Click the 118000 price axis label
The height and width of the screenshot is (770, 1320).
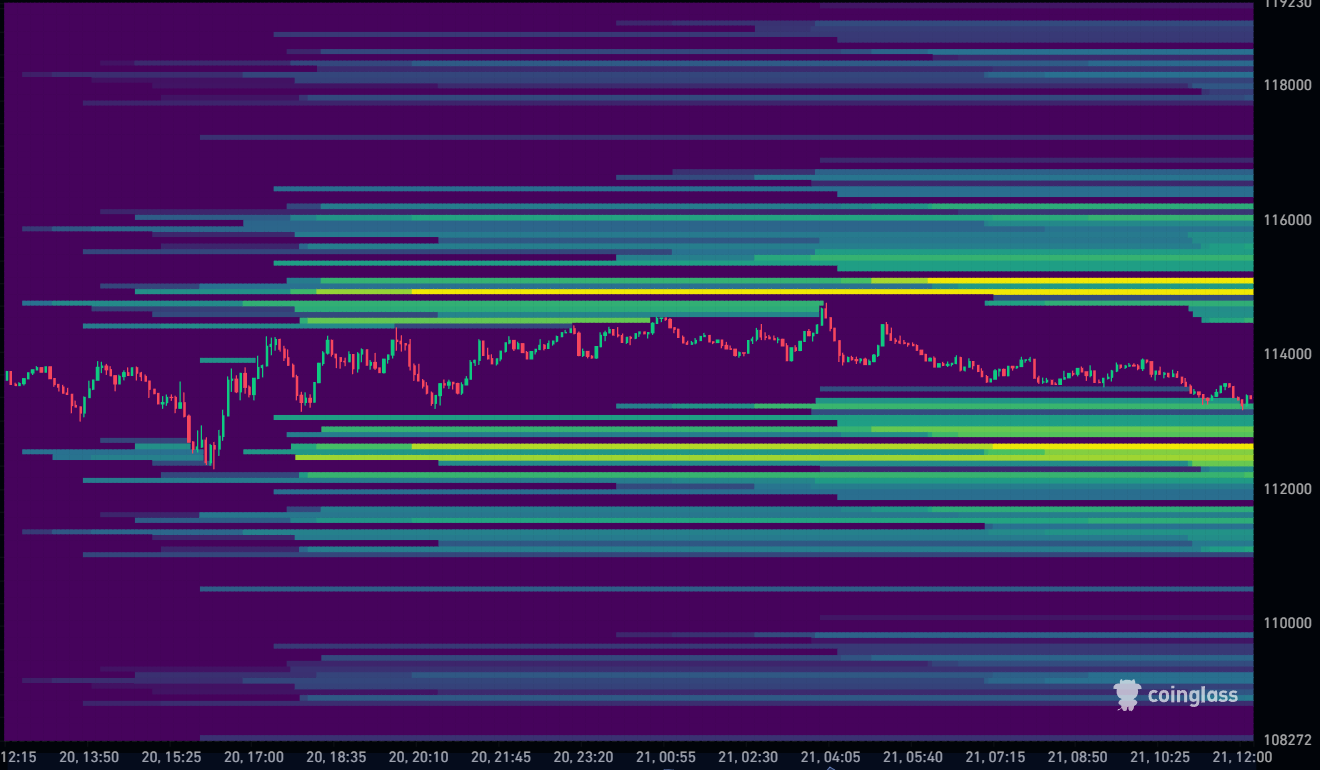1287,85
